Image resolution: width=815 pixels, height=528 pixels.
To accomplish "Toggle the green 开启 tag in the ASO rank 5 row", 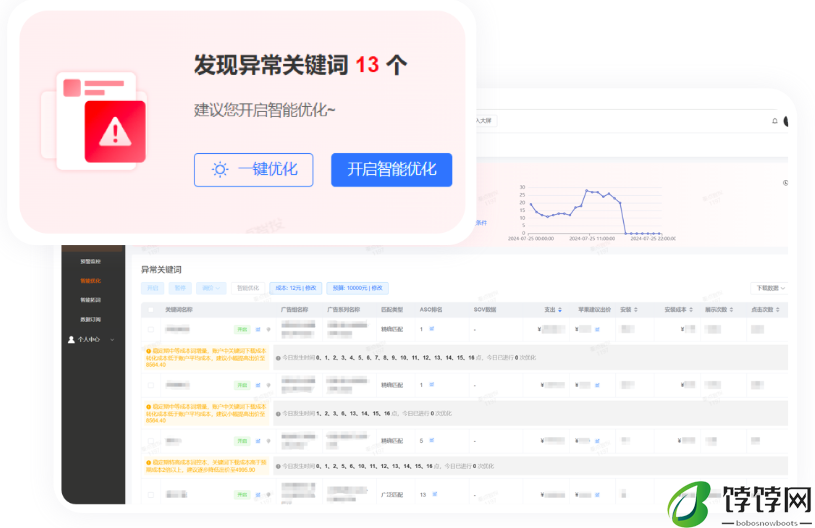I will [242, 441].
